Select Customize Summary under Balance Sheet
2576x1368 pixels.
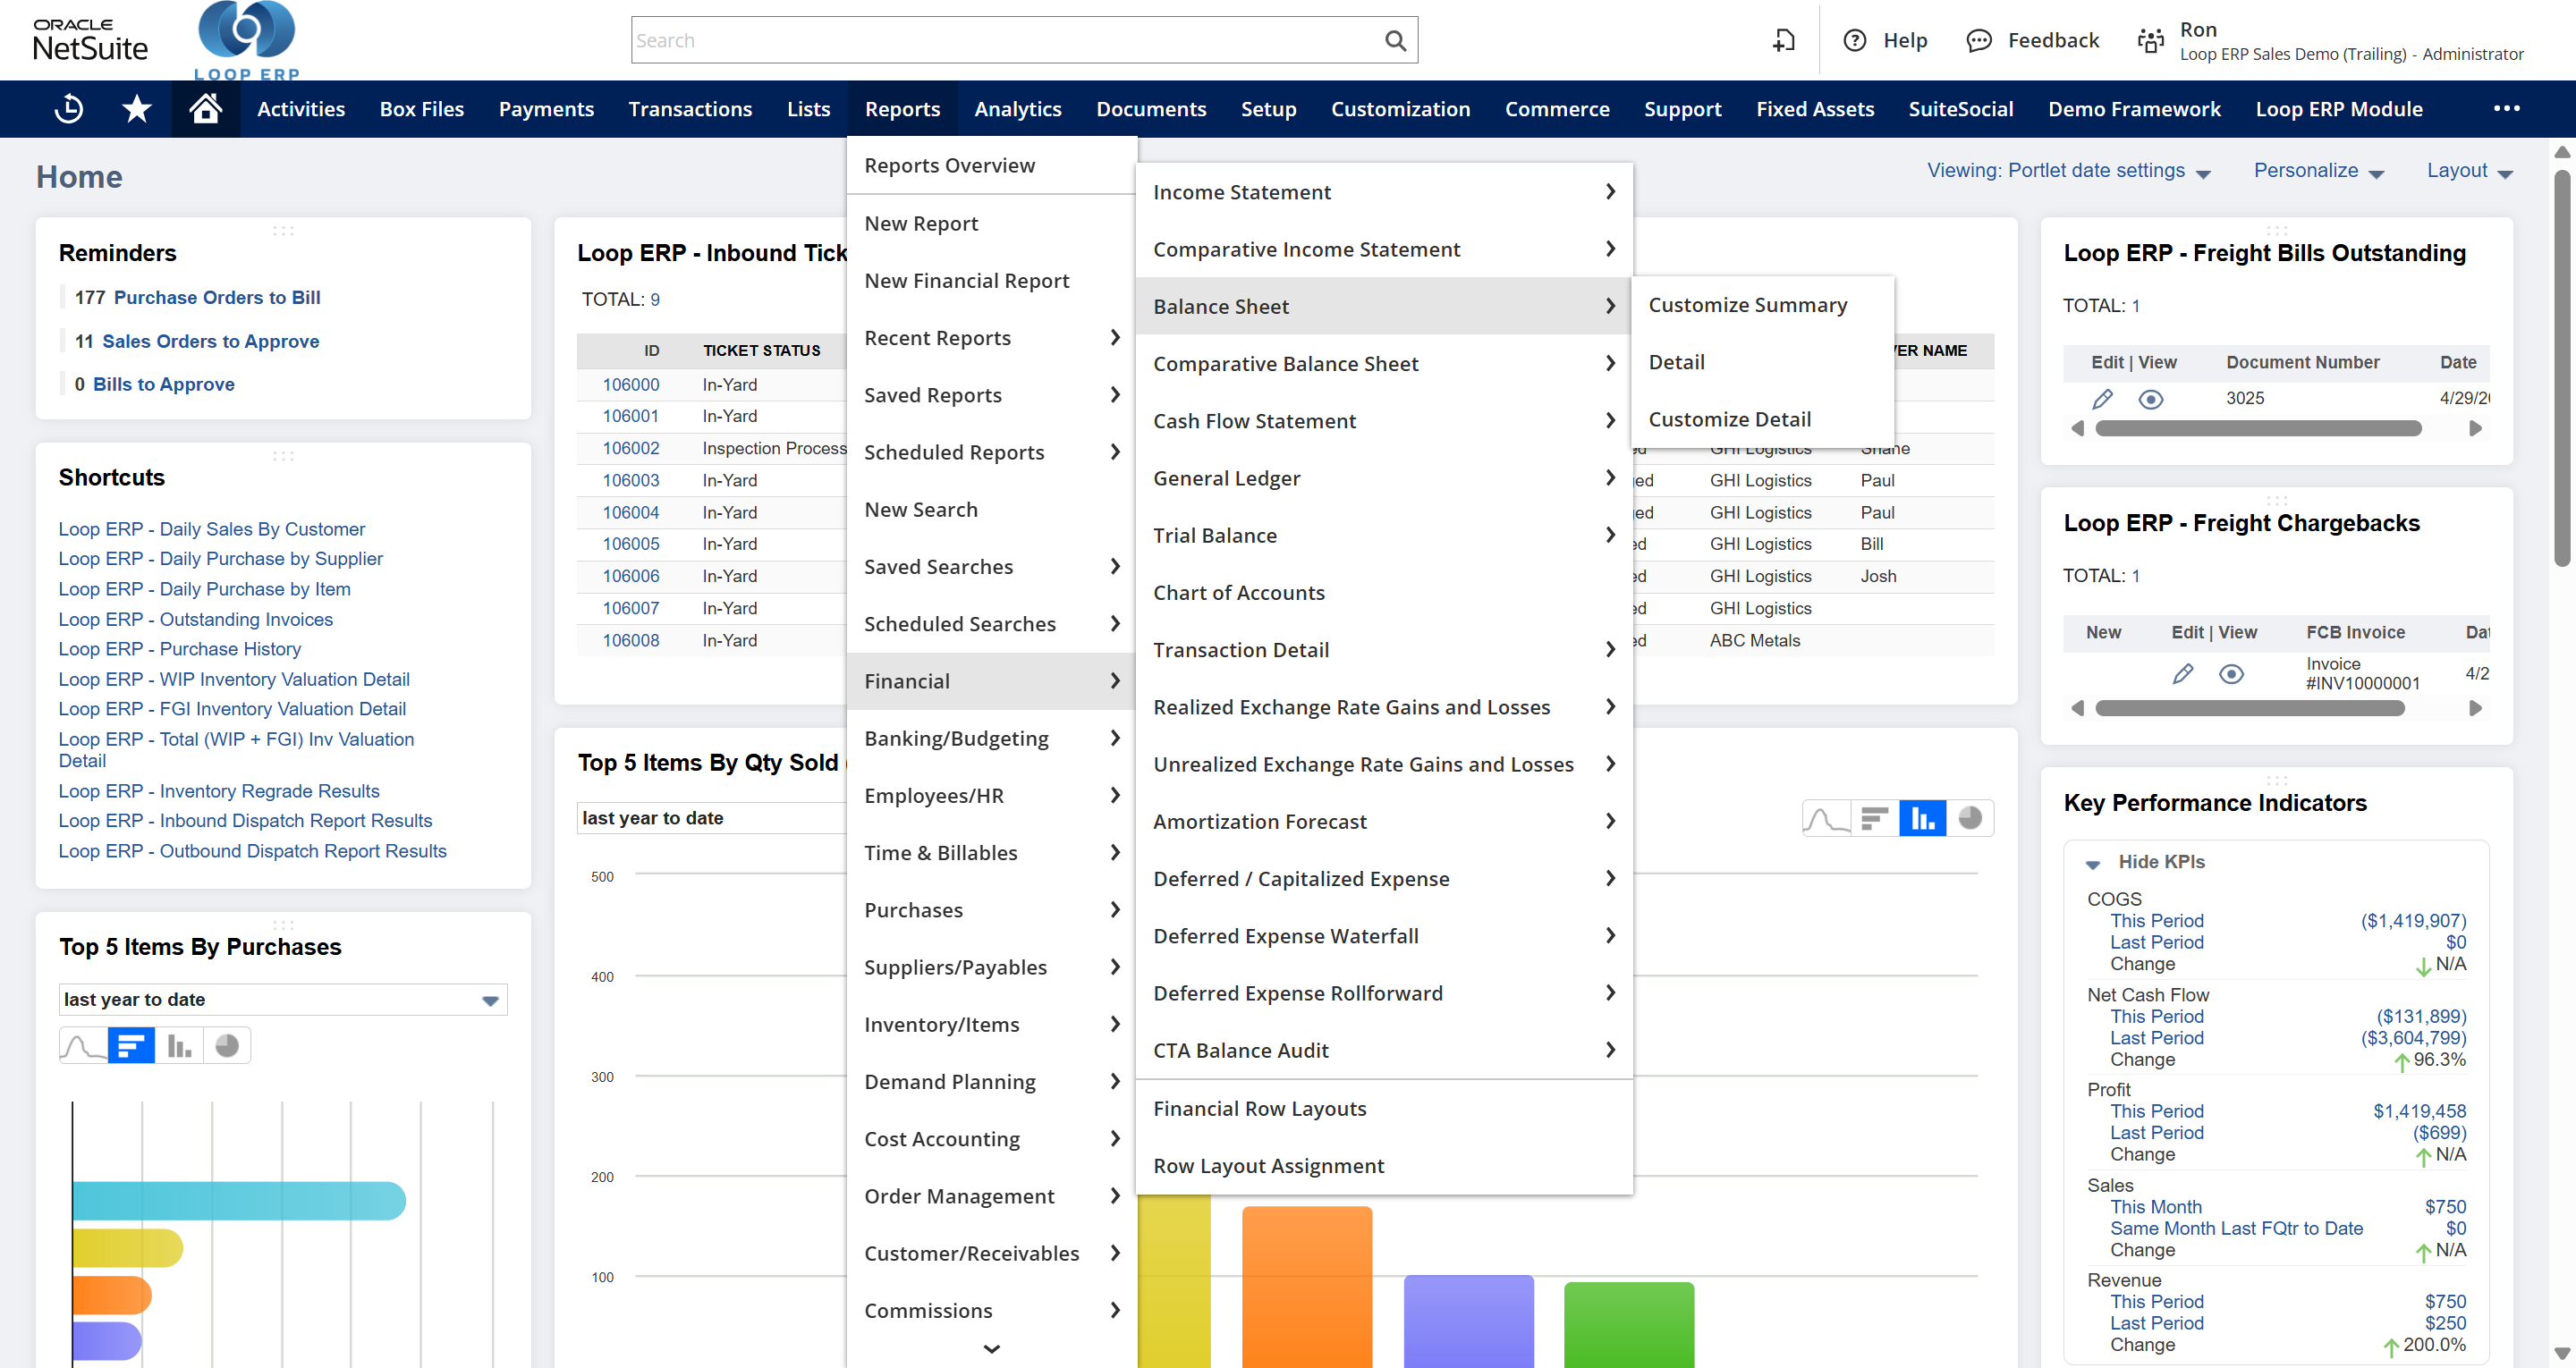click(x=1747, y=305)
